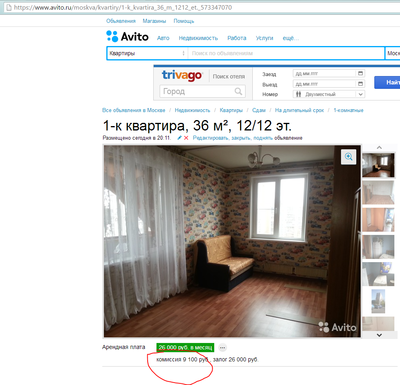The height and width of the screenshot is (385, 400).
Task: Click the search-by-listings input field
Action: [286, 53]
